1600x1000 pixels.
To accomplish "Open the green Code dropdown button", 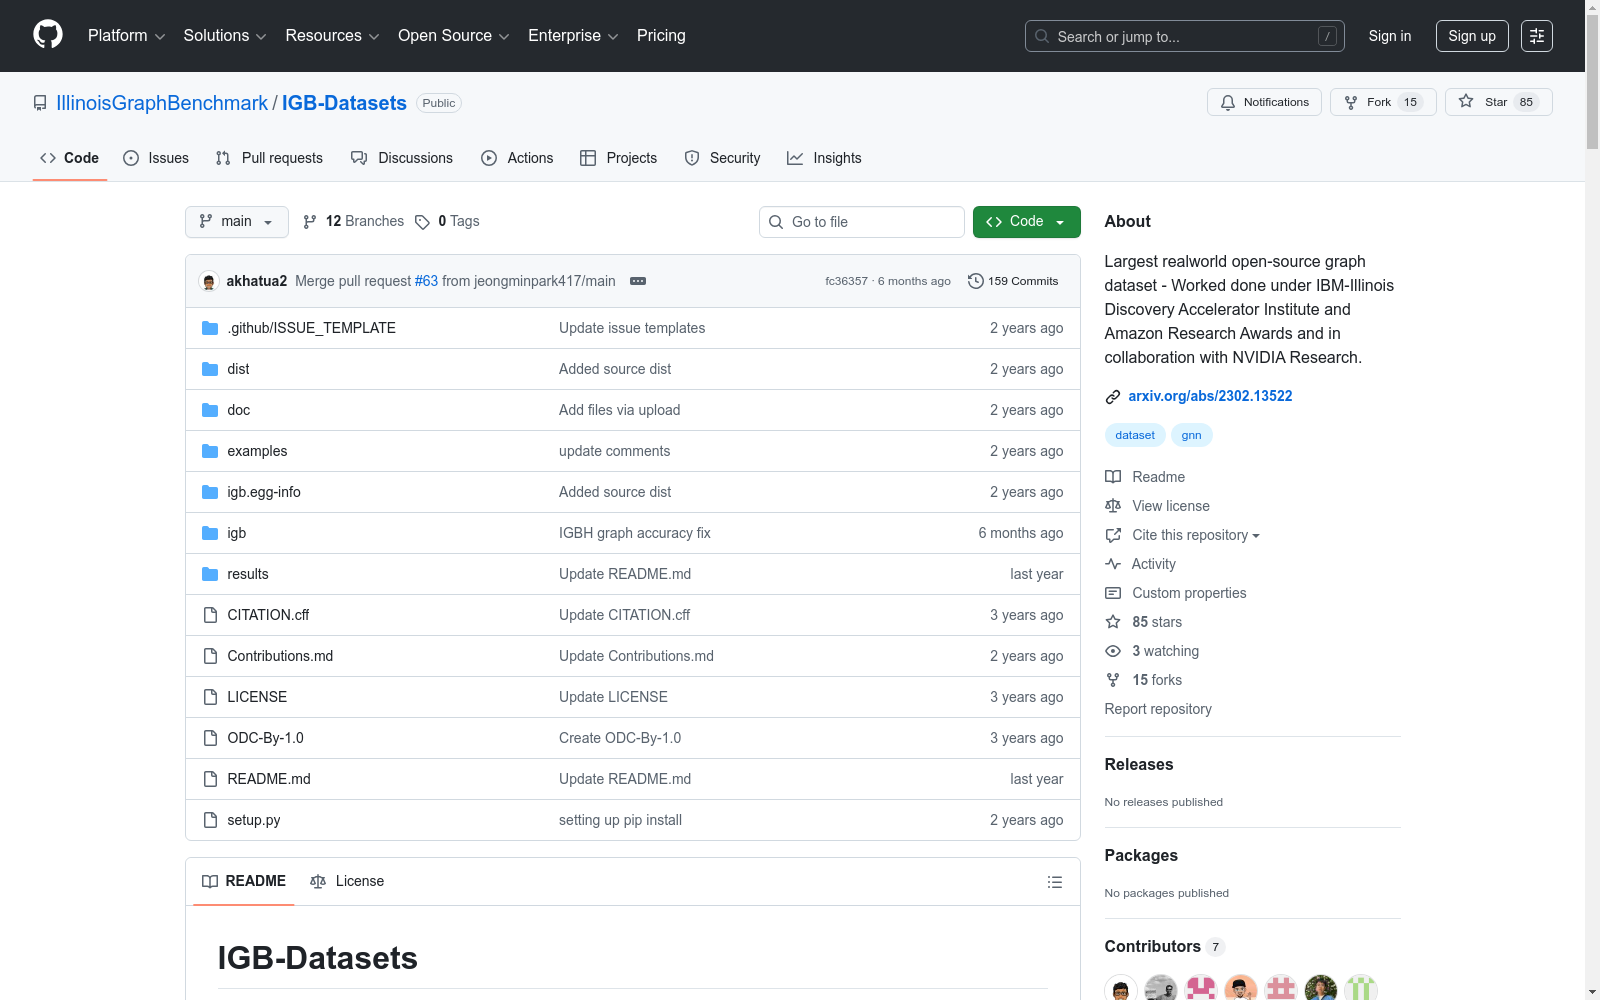I will click(1027, 222).
